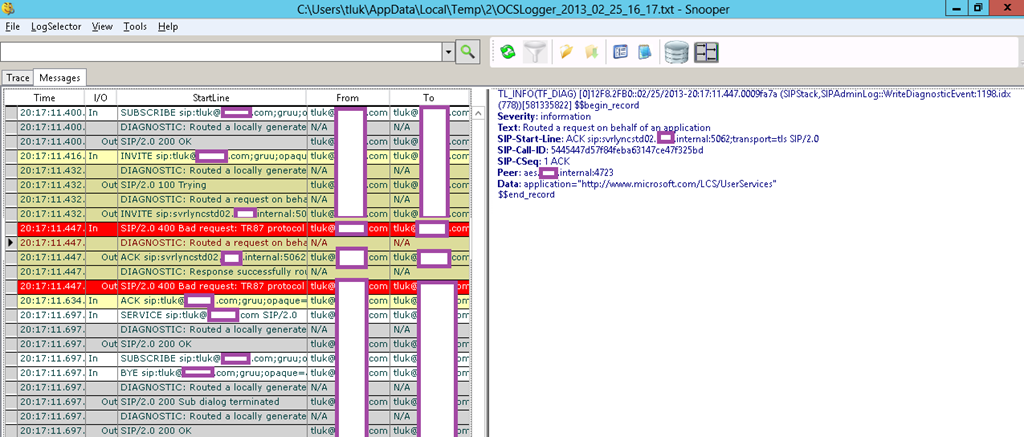Screen dimensions: 1024x437
Task: Click the search magnifier button
Action: pyautogui.click(x=467, y=52)
